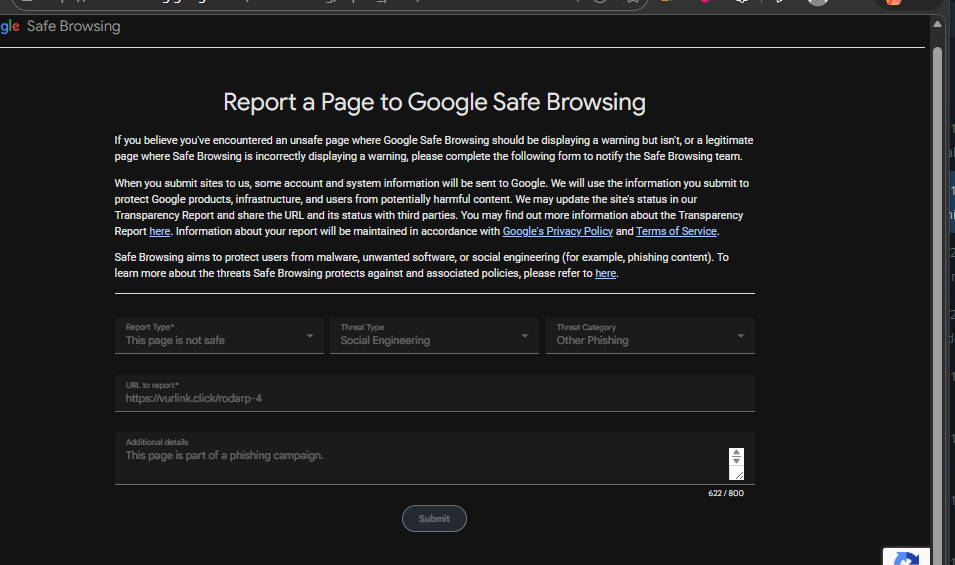Click the Additional details resize handle
955x565 pixels.
[x=739, y=475]
